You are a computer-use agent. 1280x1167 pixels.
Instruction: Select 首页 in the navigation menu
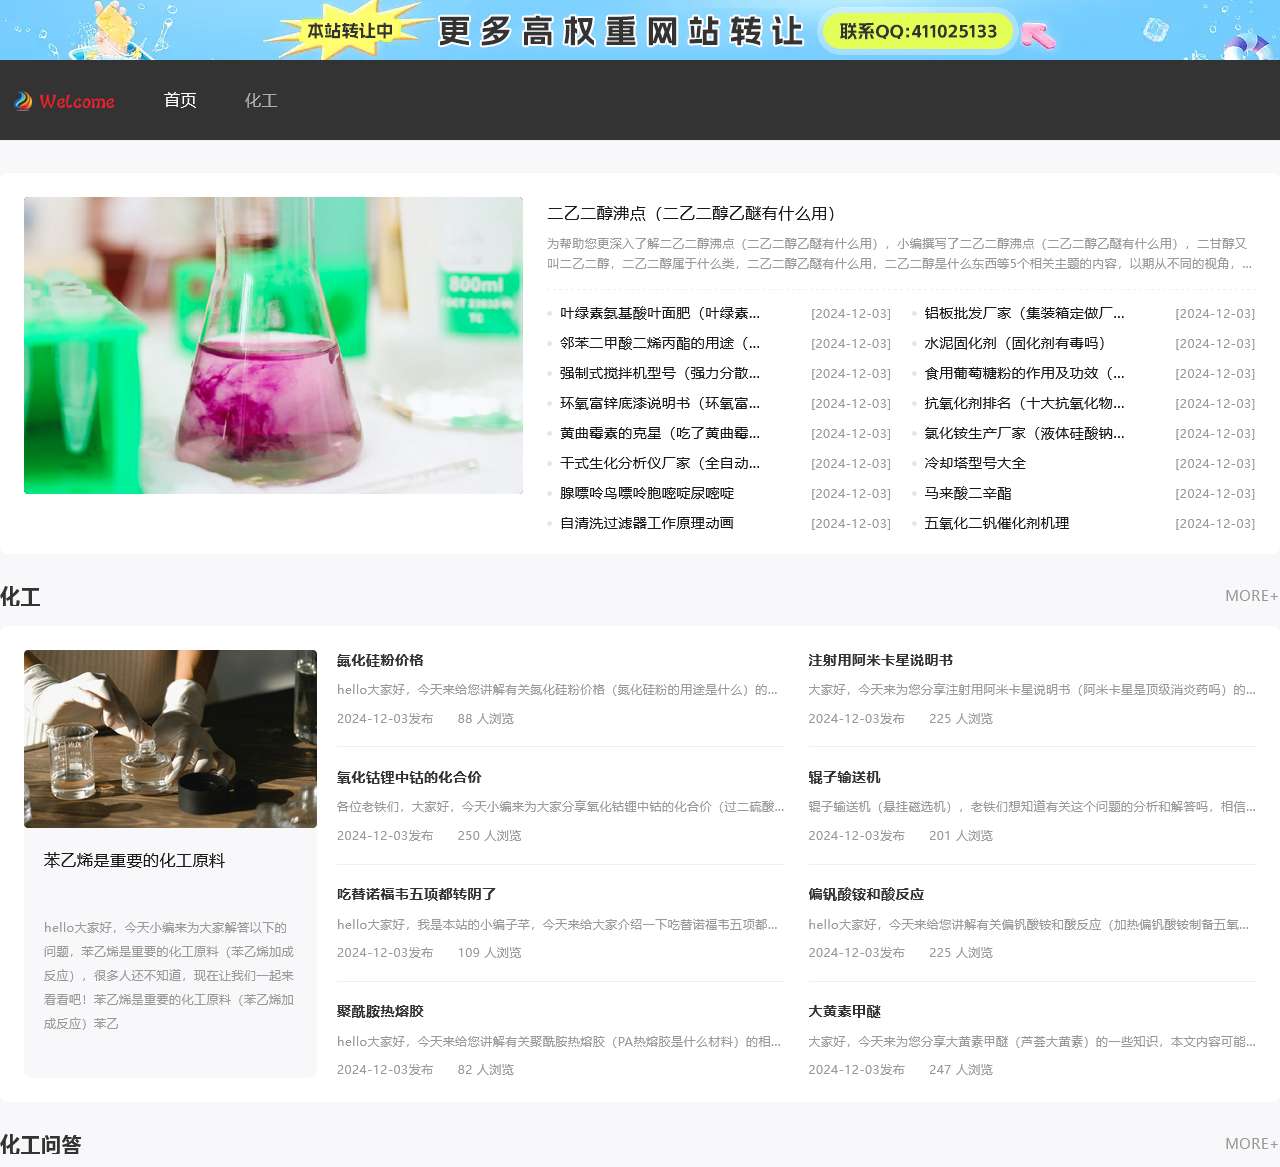[180, 100]
